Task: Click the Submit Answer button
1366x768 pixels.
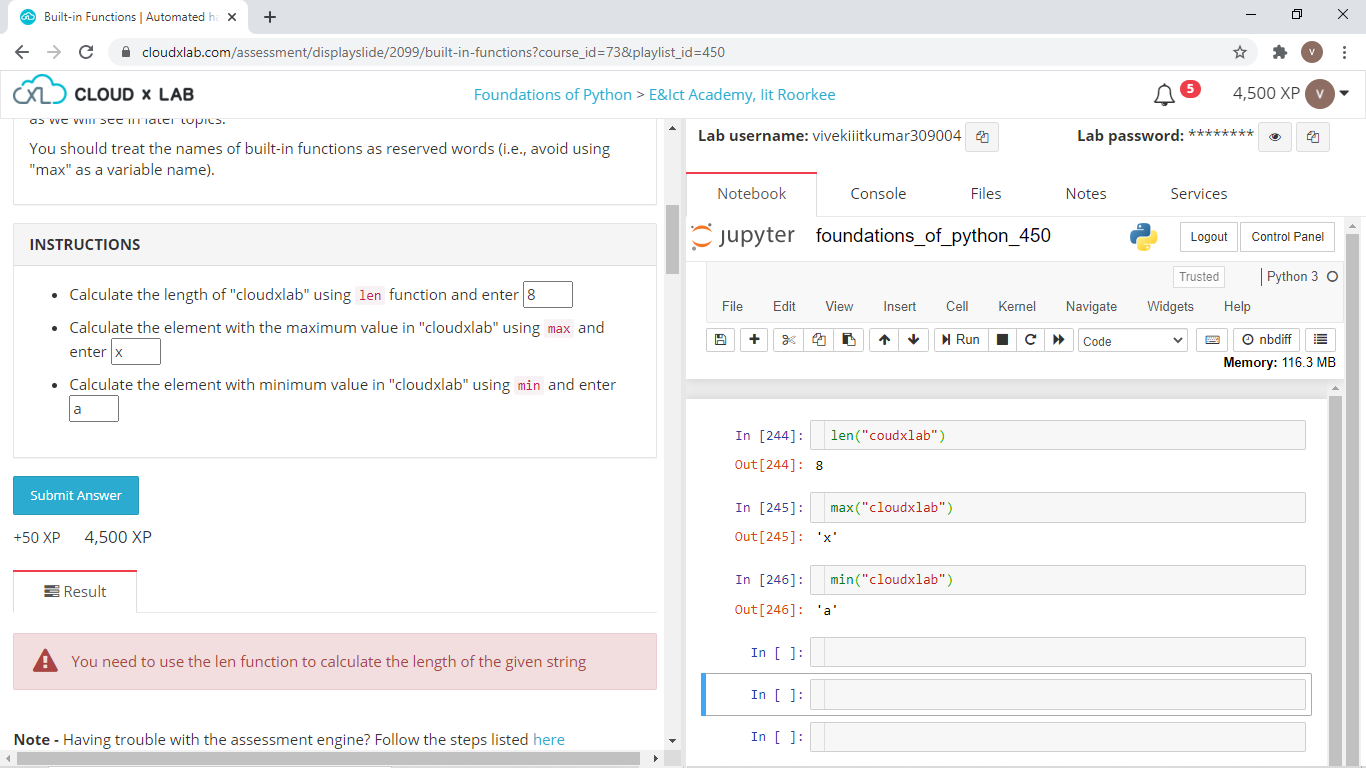Action: pyautogui.click(x=76, y=495)
